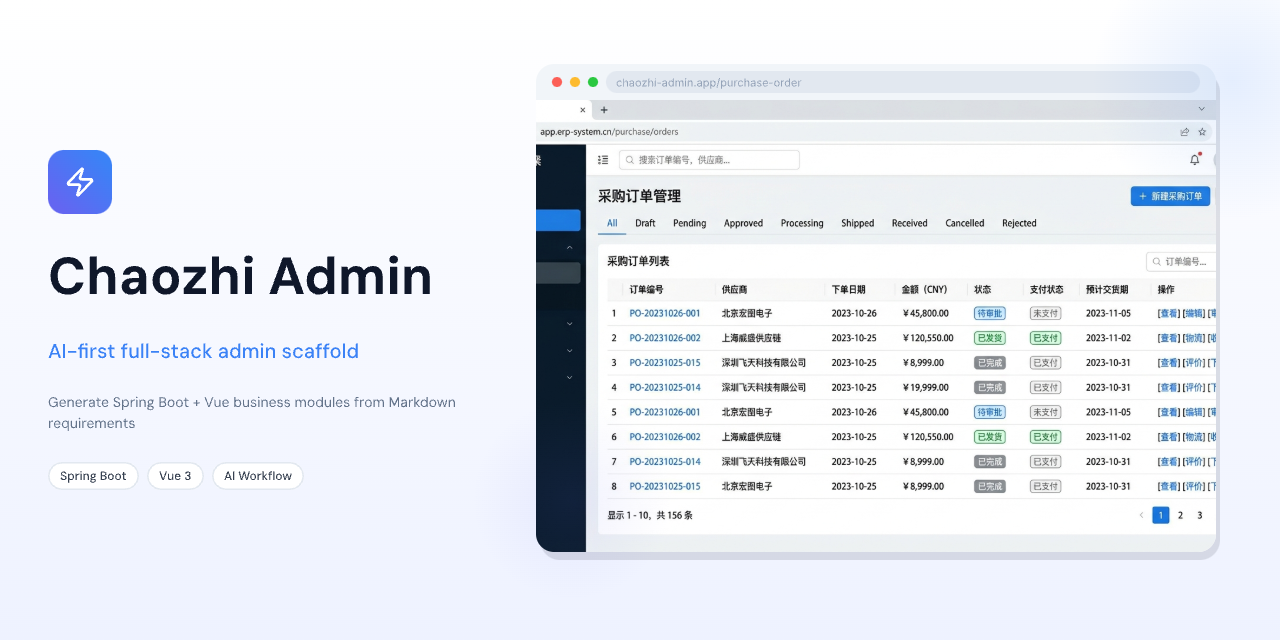Bookmark the page with the star icon
The image size is (1280, 640).
pyautogui.click(x=1202, y=132)
